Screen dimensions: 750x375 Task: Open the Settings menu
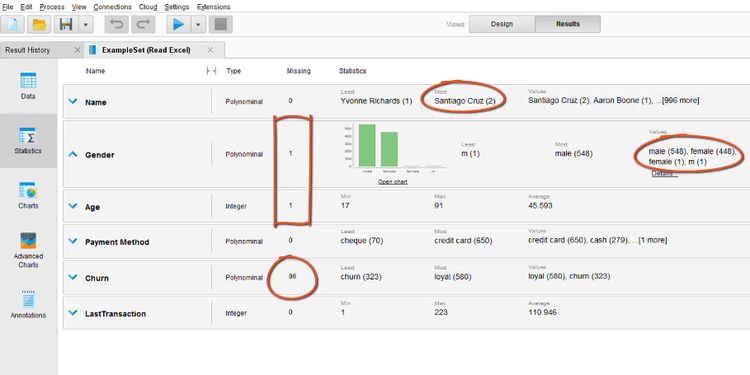[176, 7]
